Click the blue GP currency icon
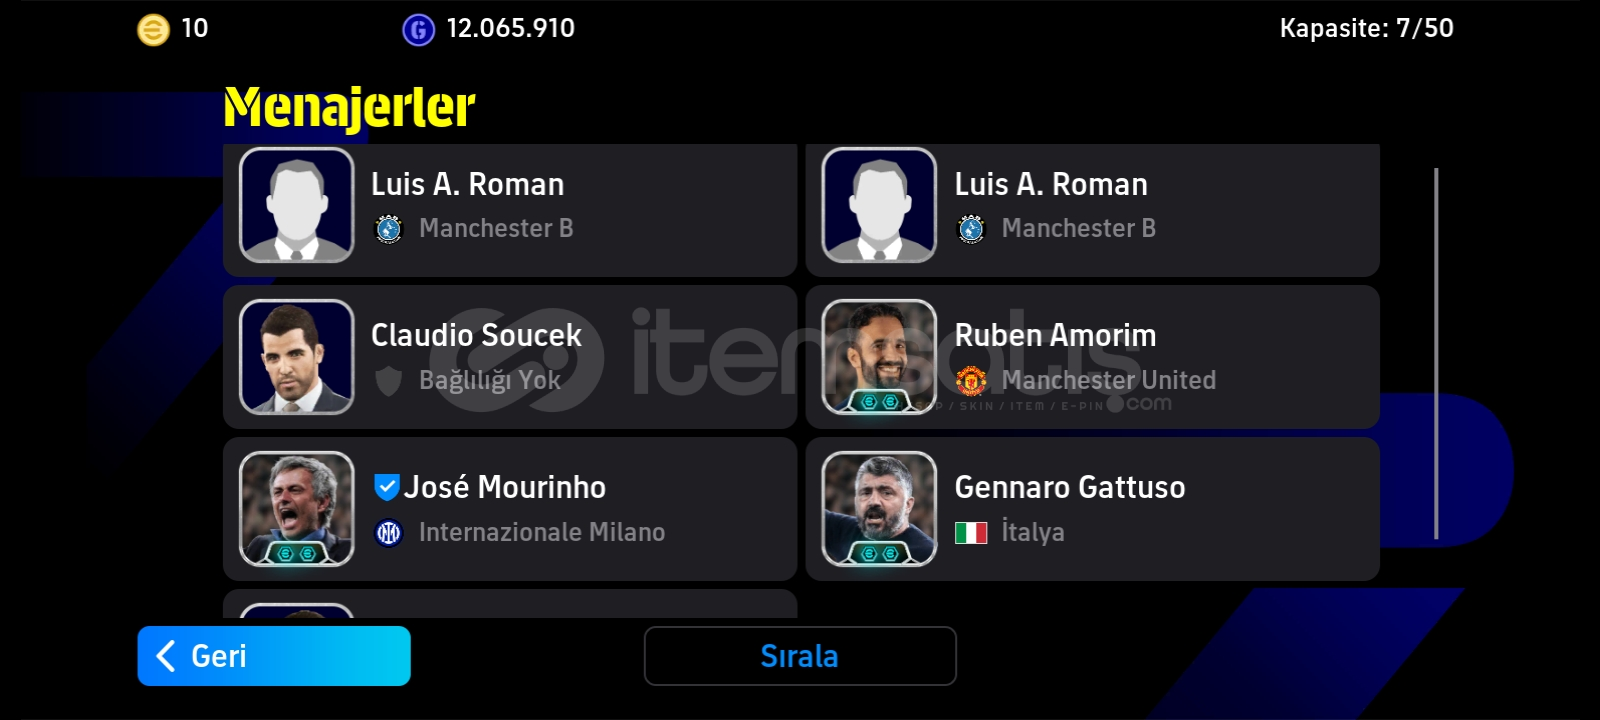Image resolution: width=1600 pixels, height=720 pixels. tap(418, 30)
